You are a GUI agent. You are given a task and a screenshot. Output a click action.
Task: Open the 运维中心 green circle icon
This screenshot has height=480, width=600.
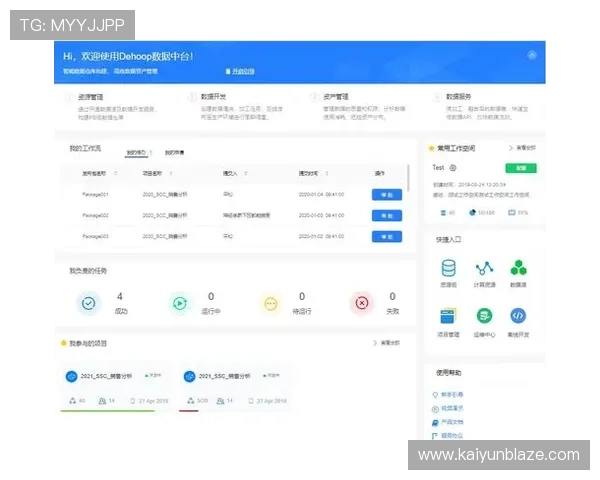[484, 316]
